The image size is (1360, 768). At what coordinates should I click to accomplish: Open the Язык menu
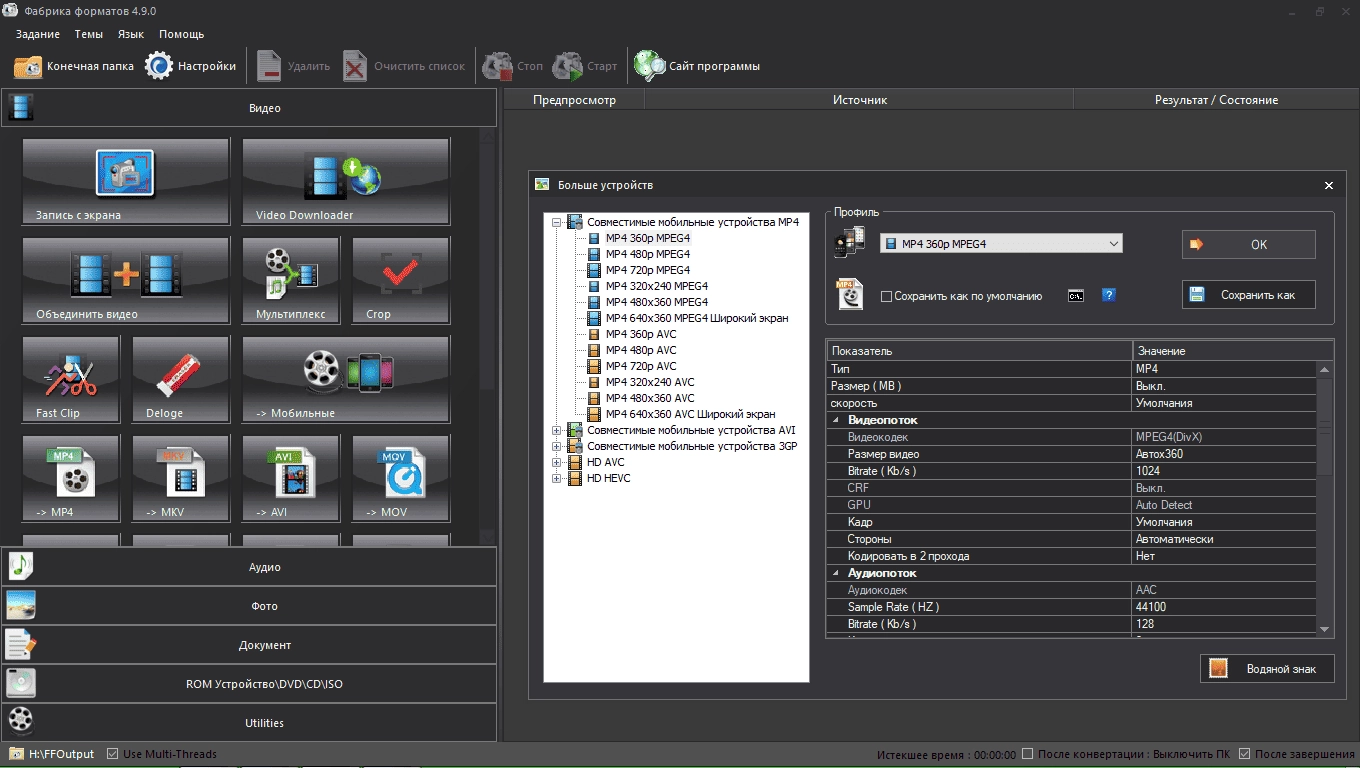pos(131,34)
